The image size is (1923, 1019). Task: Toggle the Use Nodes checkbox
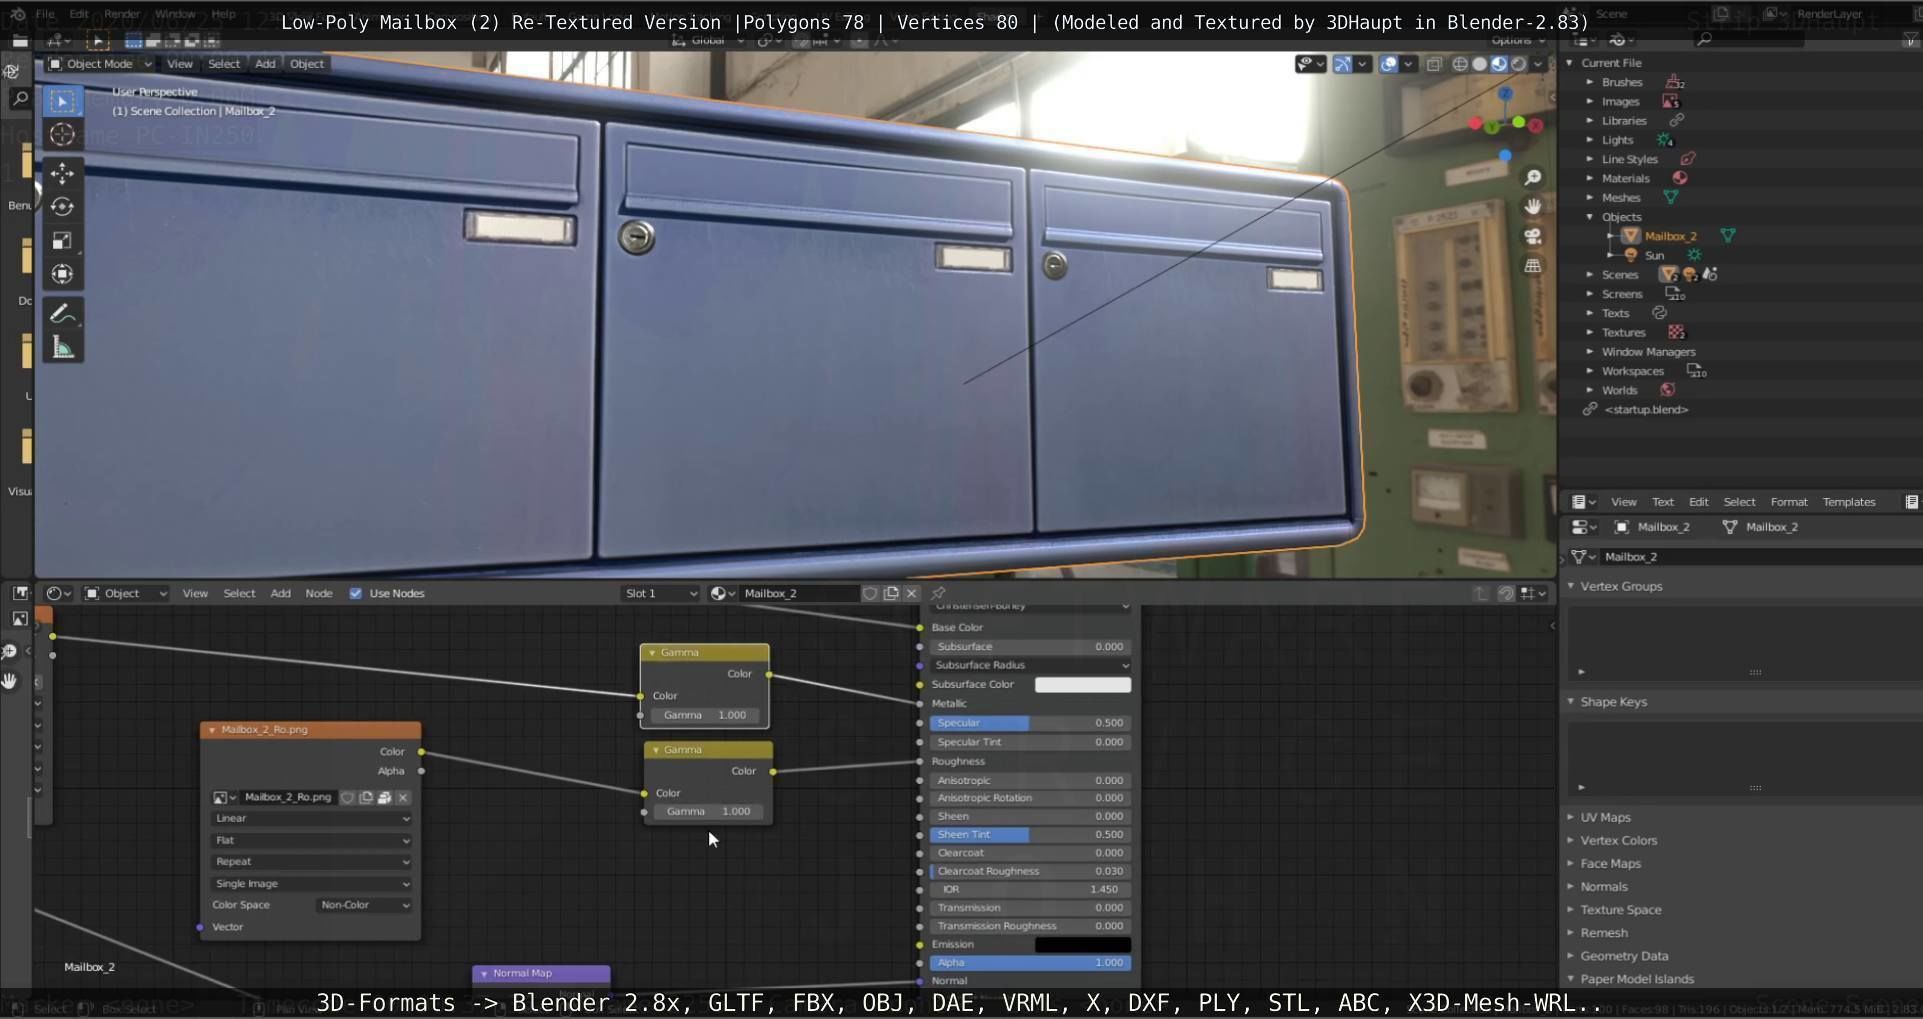(x=355, y=593)
